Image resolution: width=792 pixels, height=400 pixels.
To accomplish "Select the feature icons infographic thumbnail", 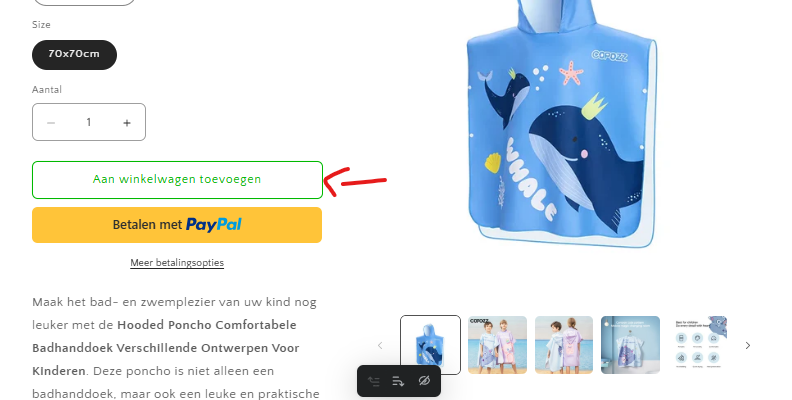I will tap(698, 345).
